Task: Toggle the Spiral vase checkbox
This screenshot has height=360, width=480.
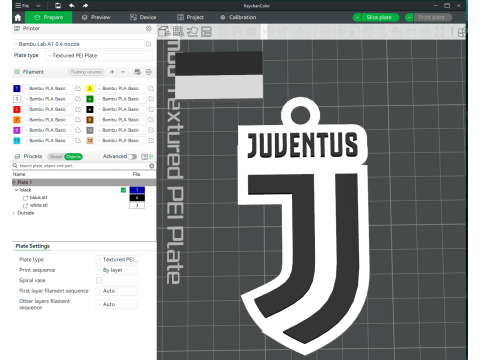Action: point(99,280)
